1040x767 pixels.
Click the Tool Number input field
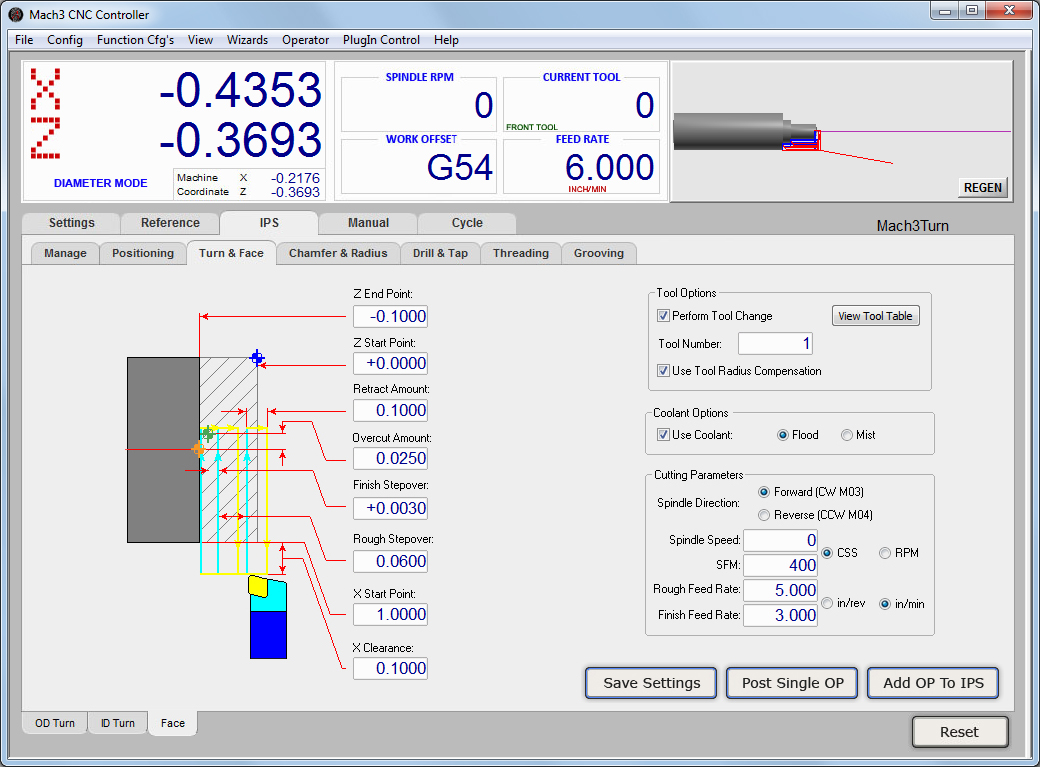(x=775, y=344)
